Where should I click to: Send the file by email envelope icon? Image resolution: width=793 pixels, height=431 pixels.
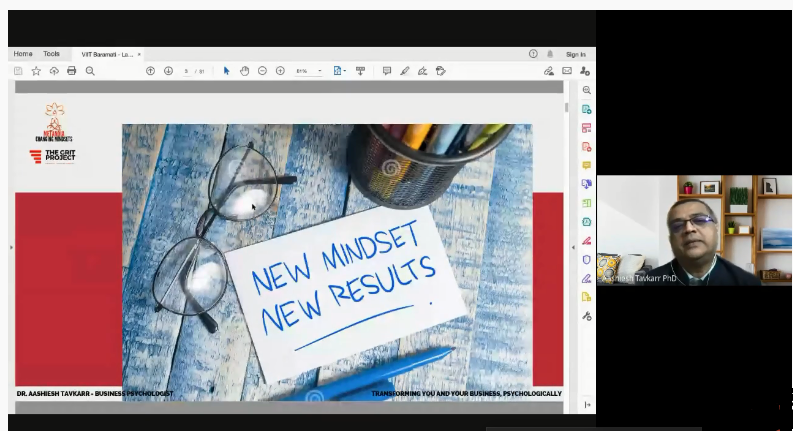[567, 71]
